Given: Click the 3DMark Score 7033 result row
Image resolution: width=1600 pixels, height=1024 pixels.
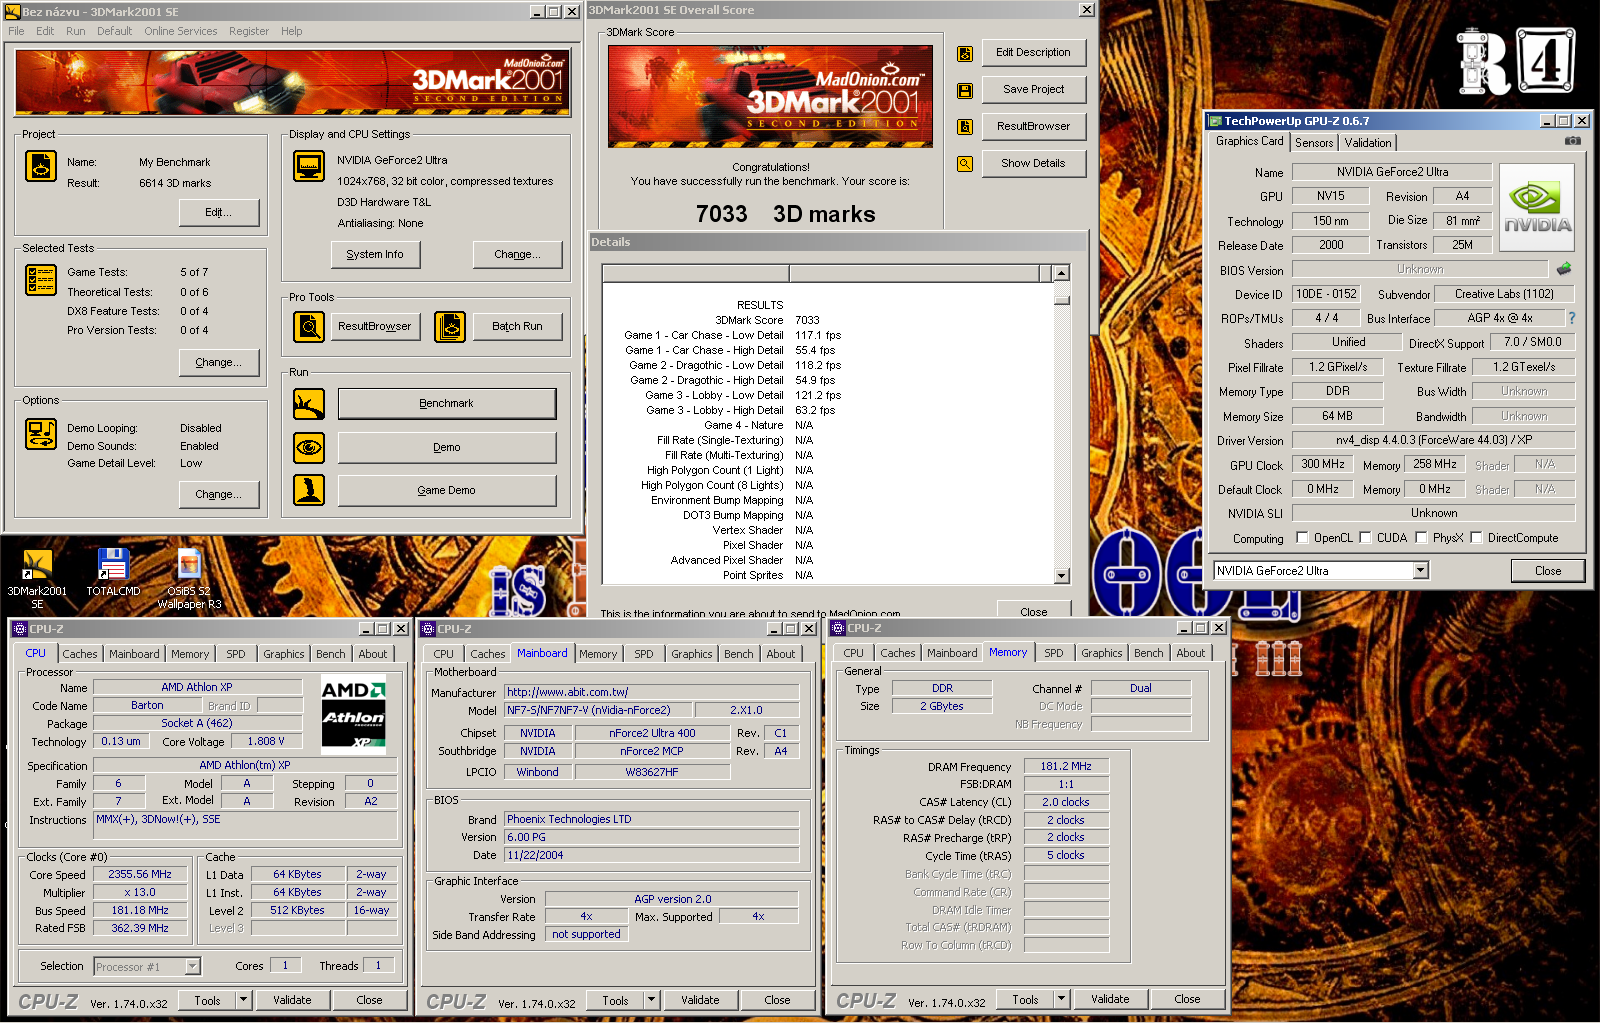Looking at the screenshot, I should click(767, 321).
